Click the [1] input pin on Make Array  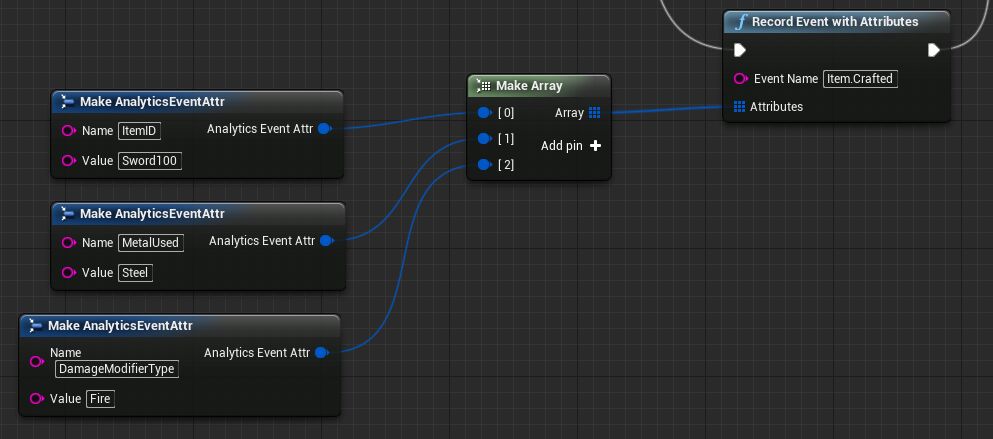[484, 139]
